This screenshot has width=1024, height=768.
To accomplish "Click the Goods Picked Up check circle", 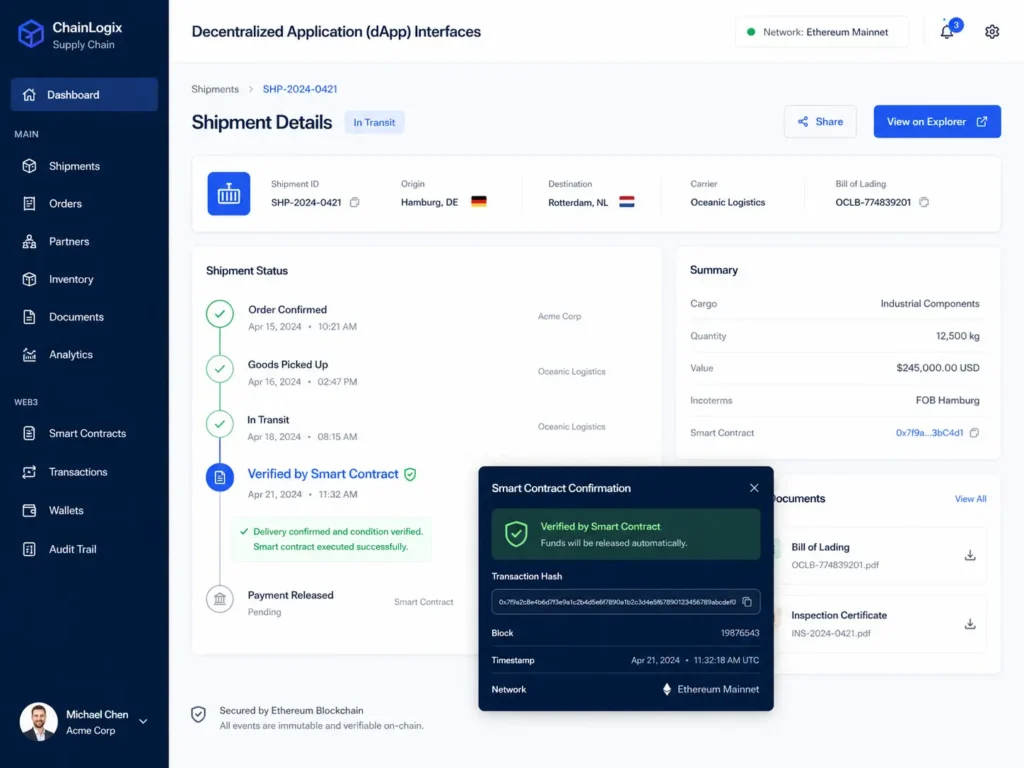I will coord(220,369).
